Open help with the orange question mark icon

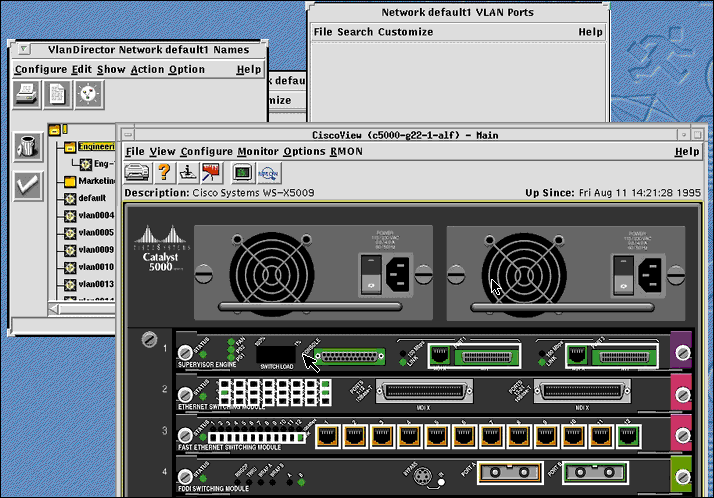pos(164,173)
